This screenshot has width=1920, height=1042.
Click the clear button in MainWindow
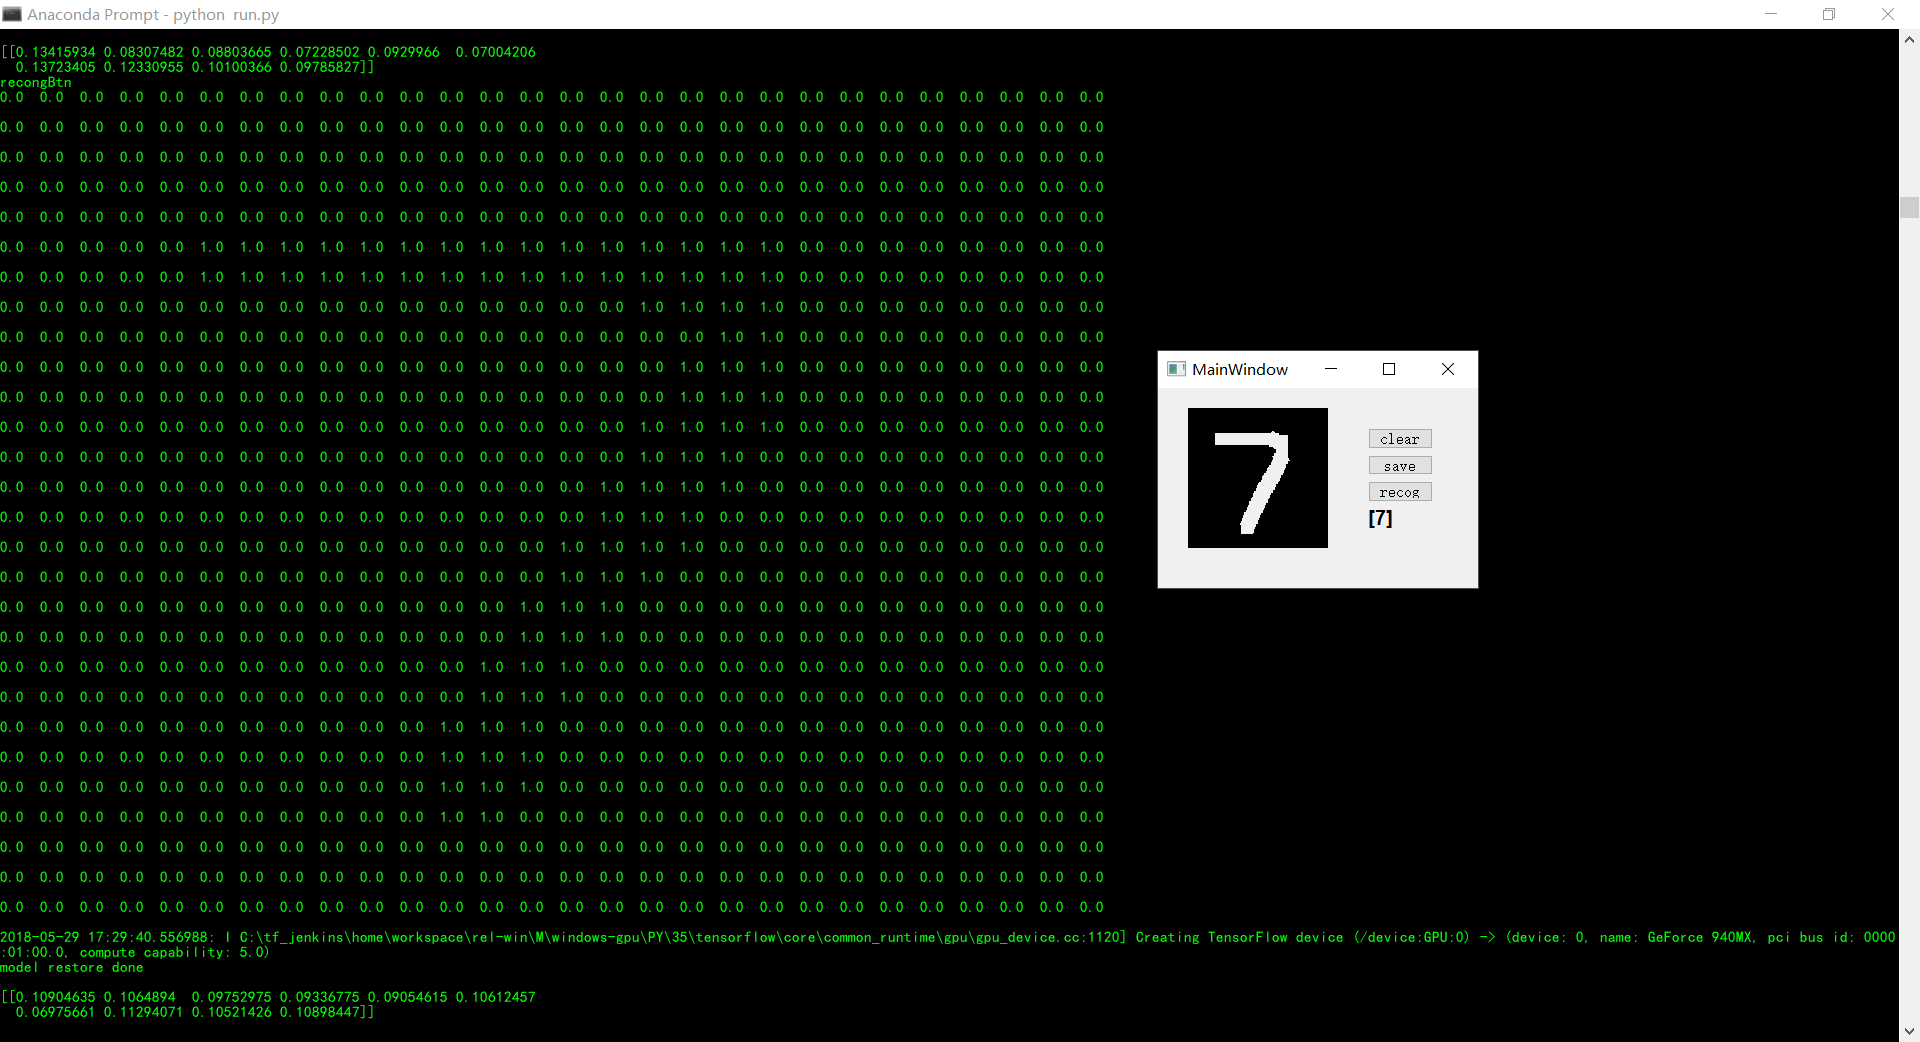1400,439
